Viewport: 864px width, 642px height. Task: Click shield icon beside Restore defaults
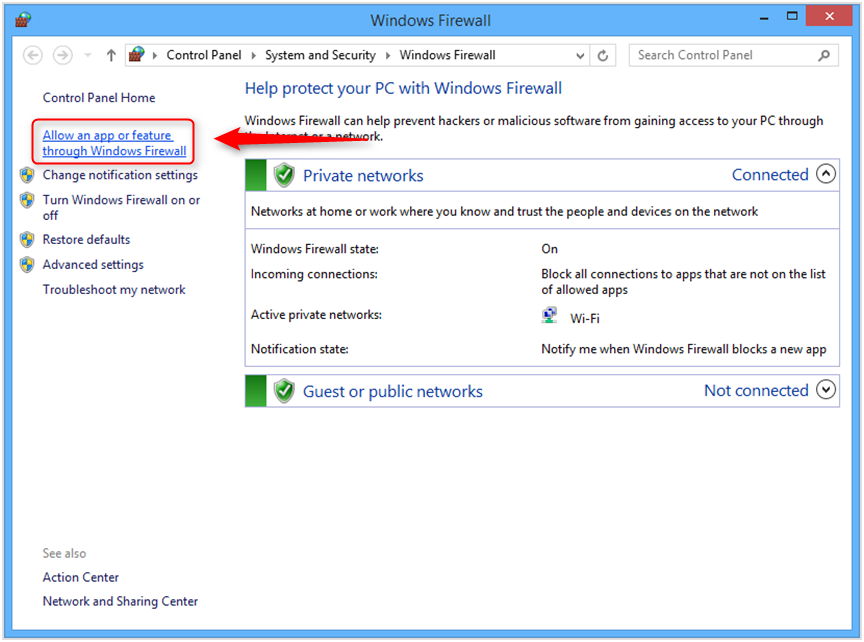(x=27, y=240)
